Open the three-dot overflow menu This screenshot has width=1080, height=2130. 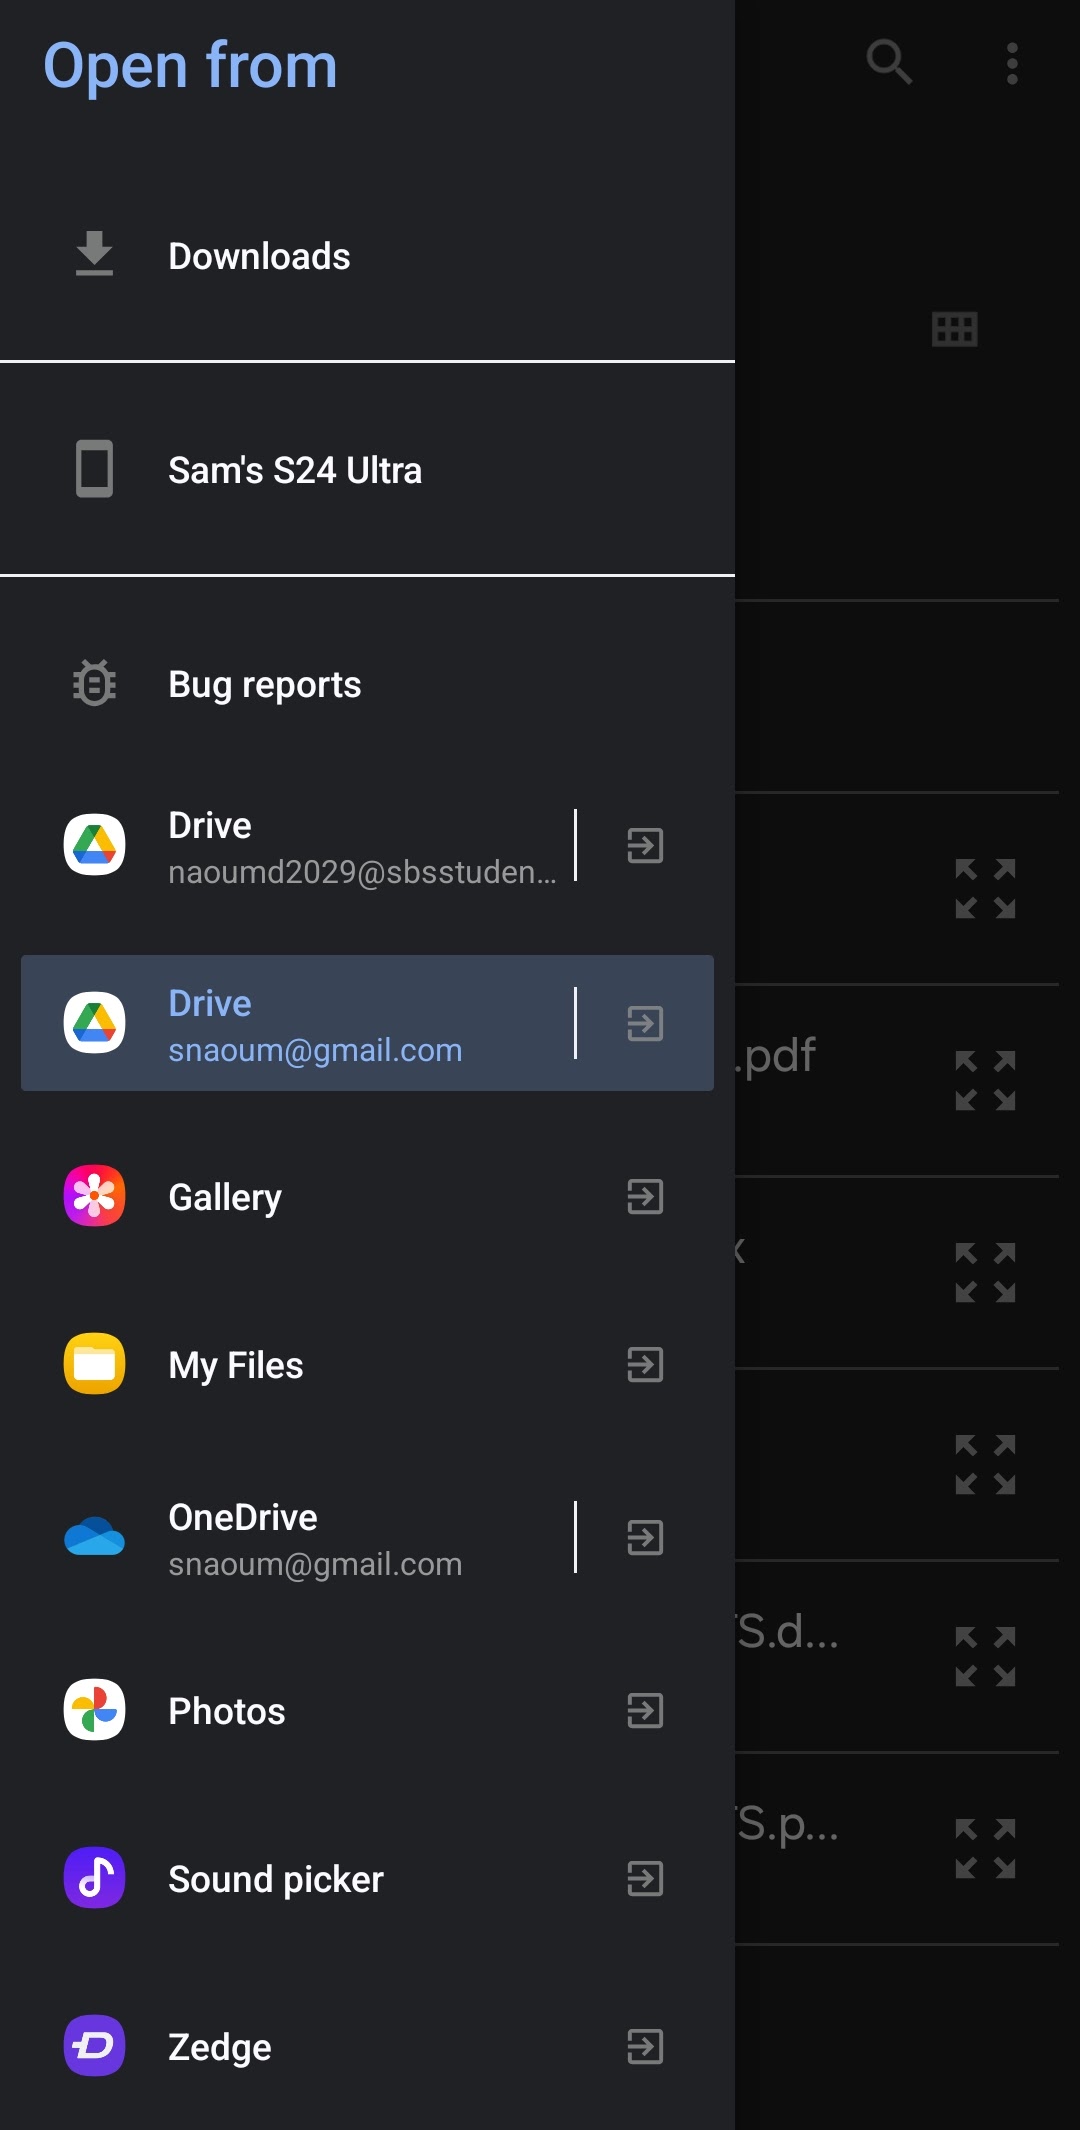pyautogui.click(x=1012, y=63)
